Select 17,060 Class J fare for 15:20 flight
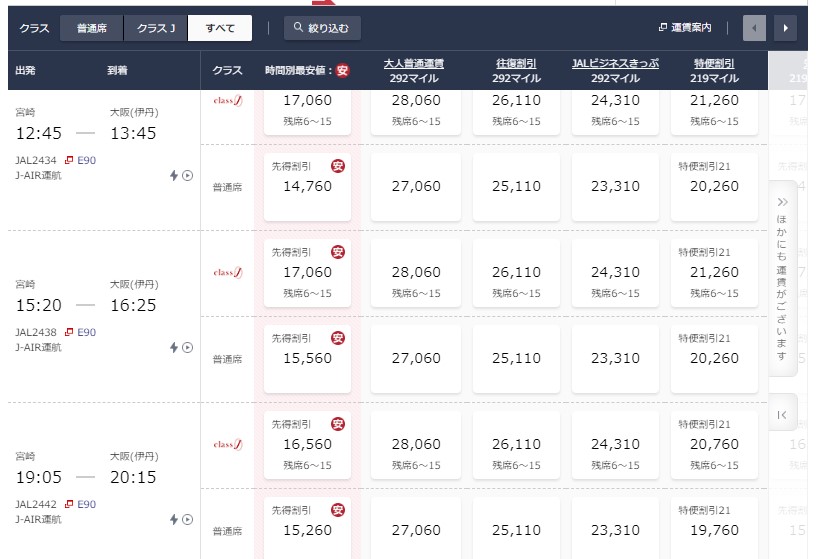821x559 pixels. [307, 273]
